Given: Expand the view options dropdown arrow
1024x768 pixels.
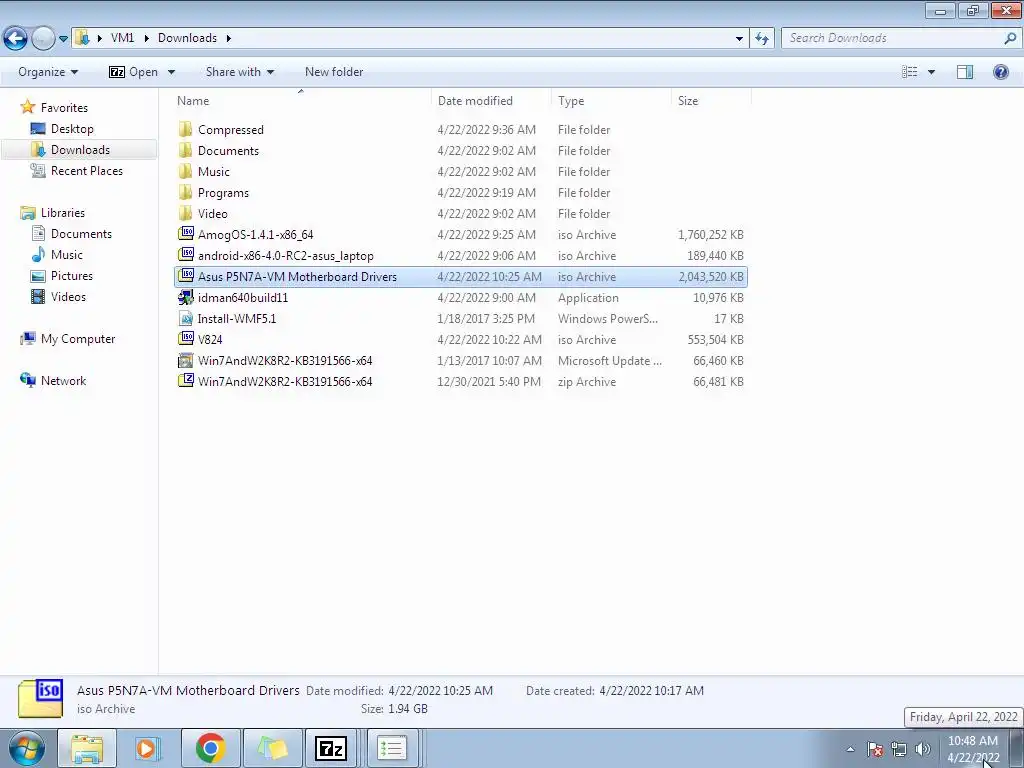Looking at the screenshot, I should coord(931,72).
